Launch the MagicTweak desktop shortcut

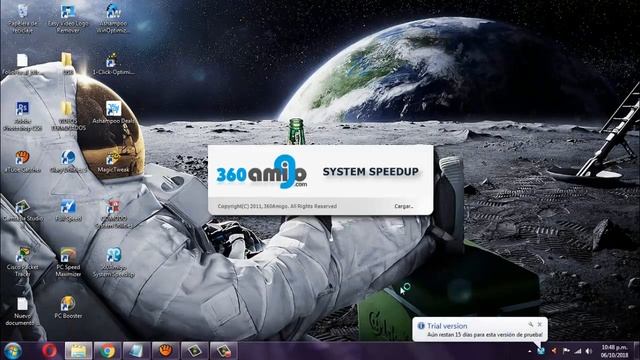point(113,162)
